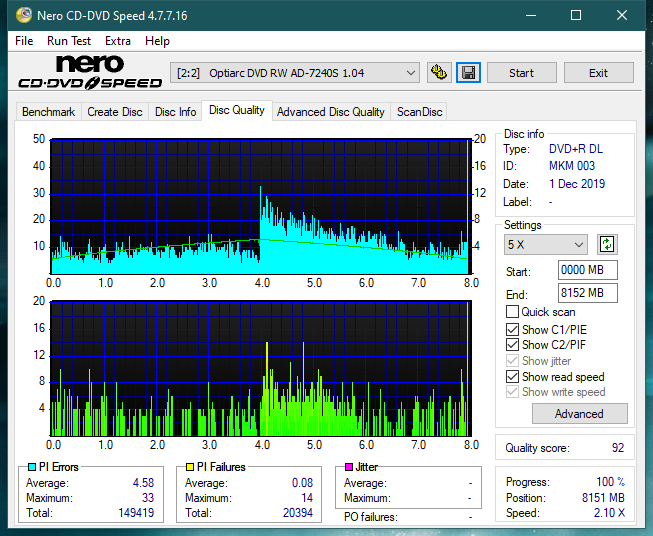
Task: Minimize the Nero CD-DVD Speed window
Action: (531, 15)
